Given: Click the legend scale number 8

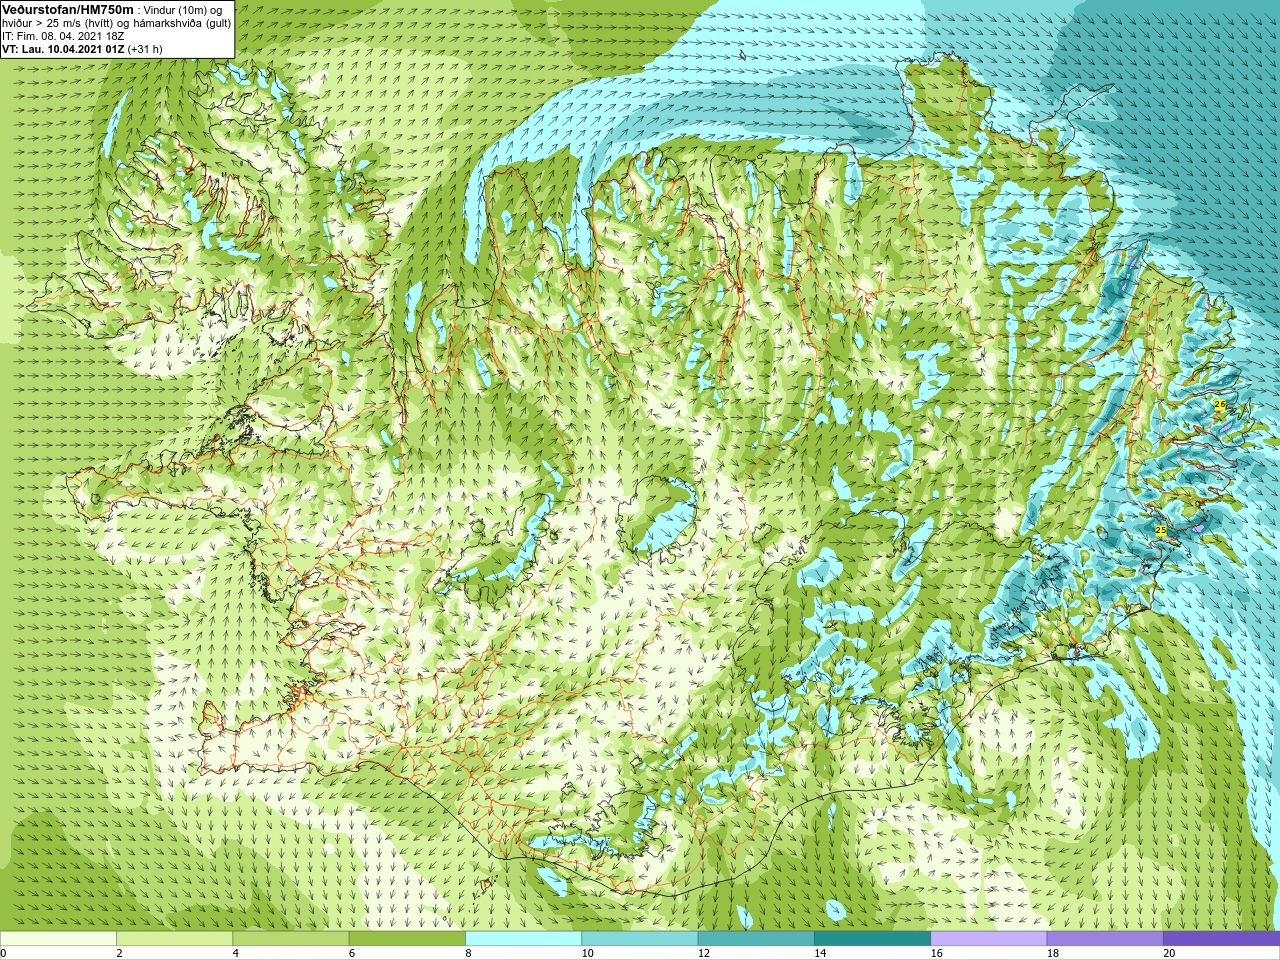Looking at the screenshot, I should 468,953.
